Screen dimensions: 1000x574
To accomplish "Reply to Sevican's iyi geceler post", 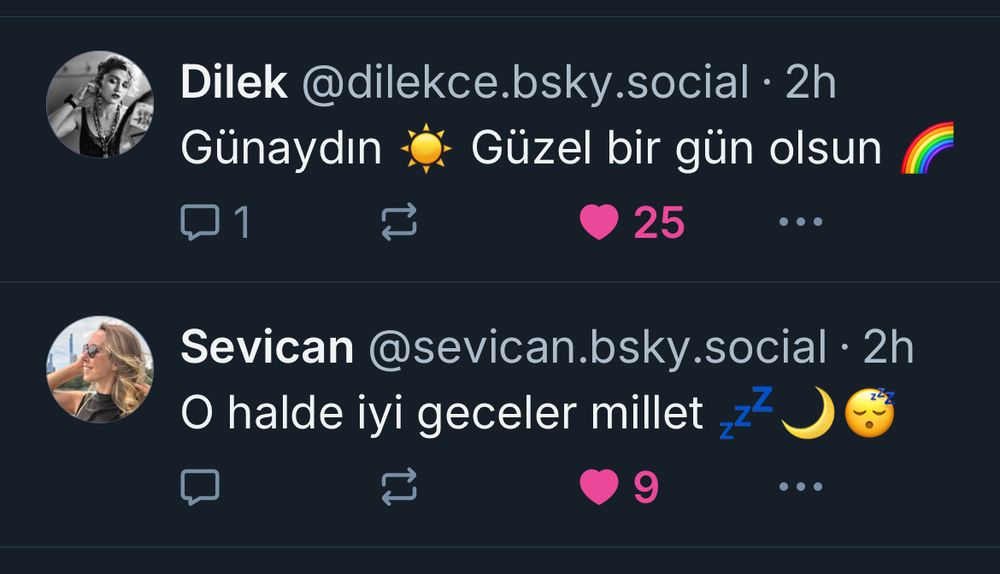I will pyautogui.click(x=200, y=487).
